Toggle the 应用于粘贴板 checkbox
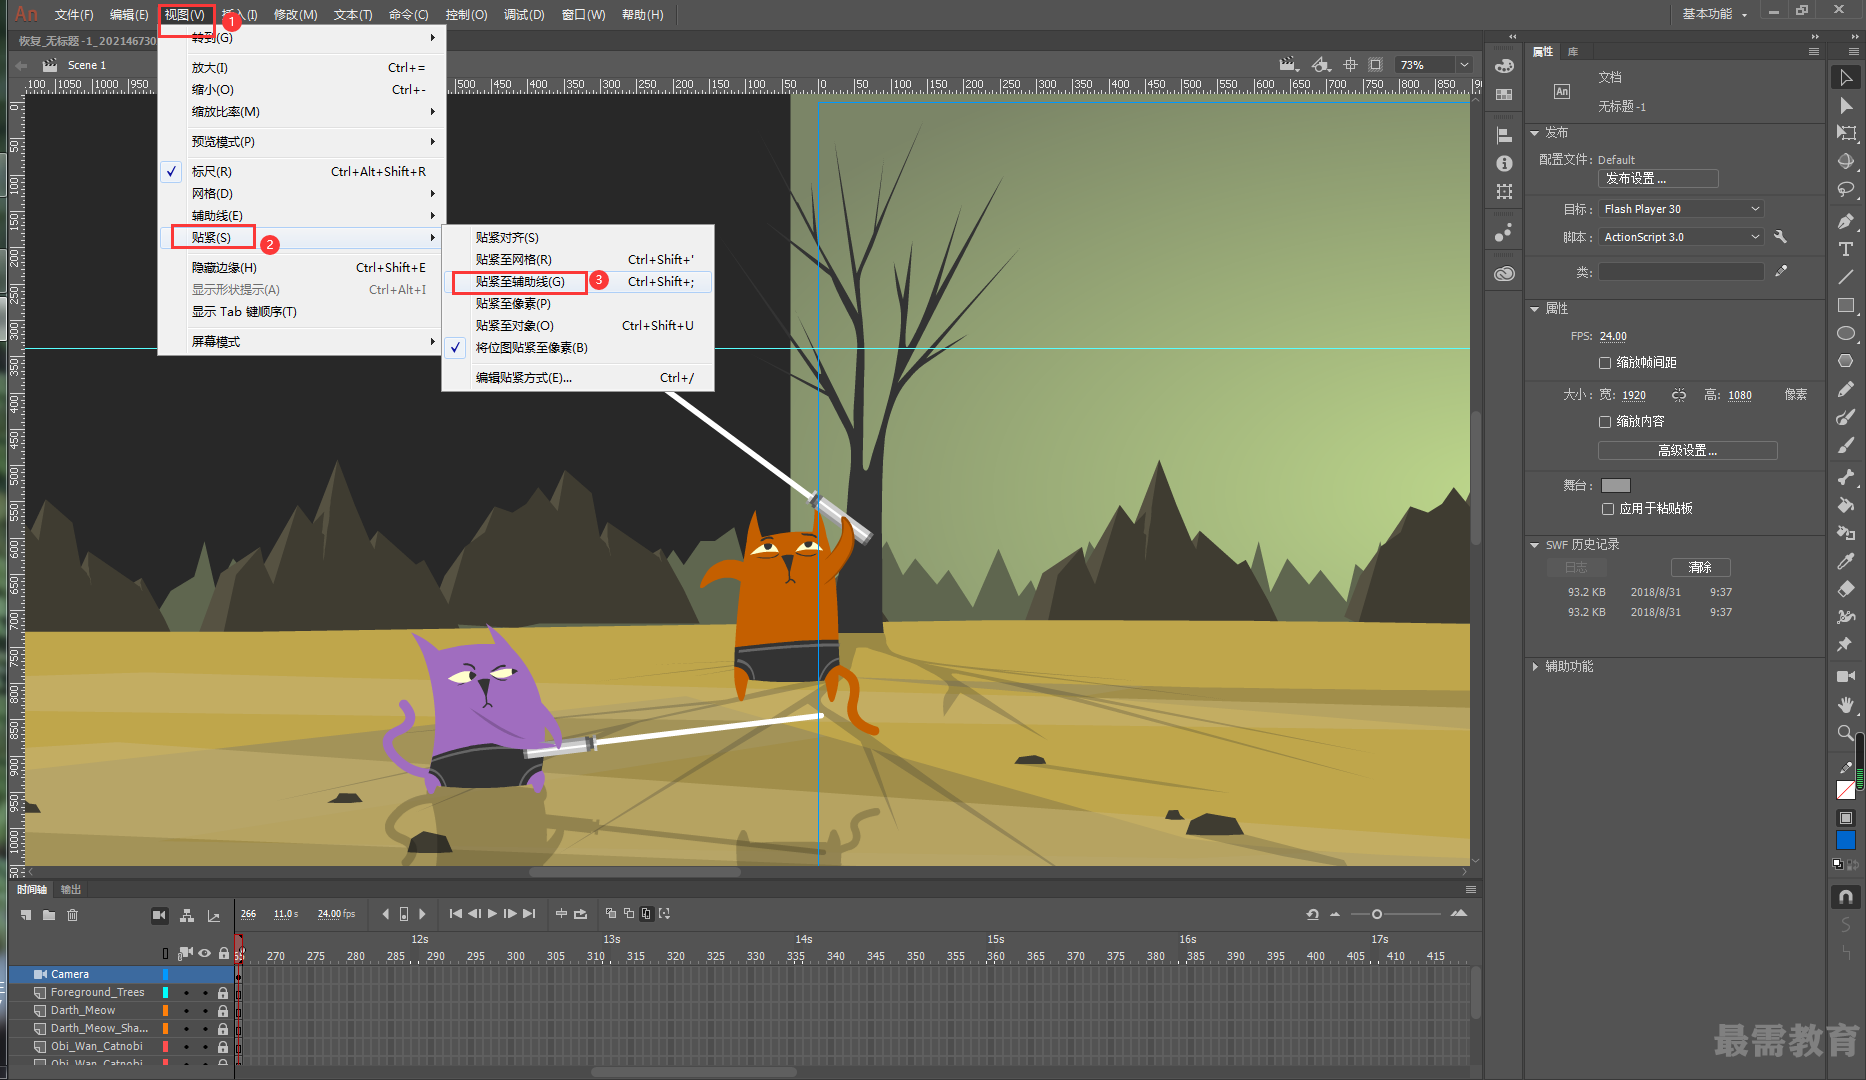 tap(1608, 509)
